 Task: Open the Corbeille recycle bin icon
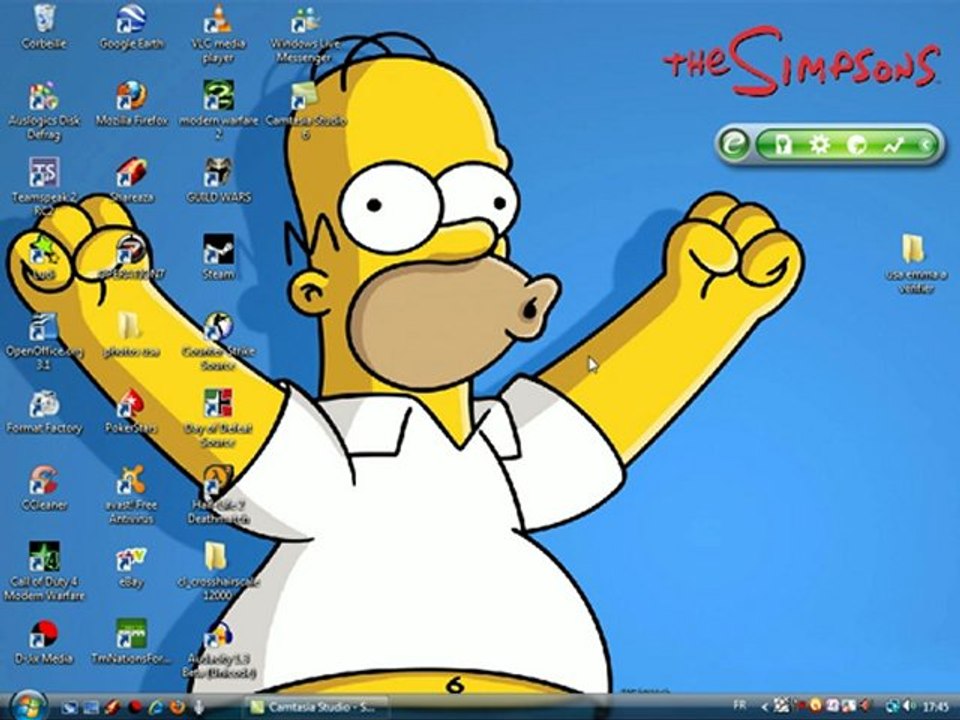[x=43, y=27]
